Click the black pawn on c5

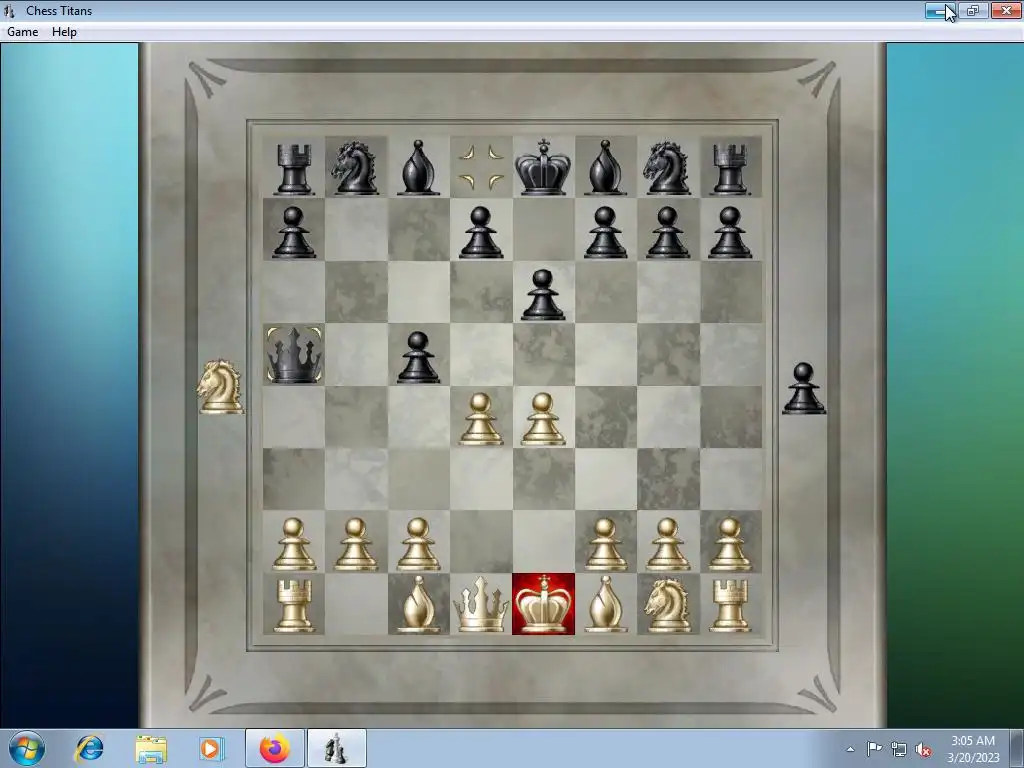coord(419,357)
